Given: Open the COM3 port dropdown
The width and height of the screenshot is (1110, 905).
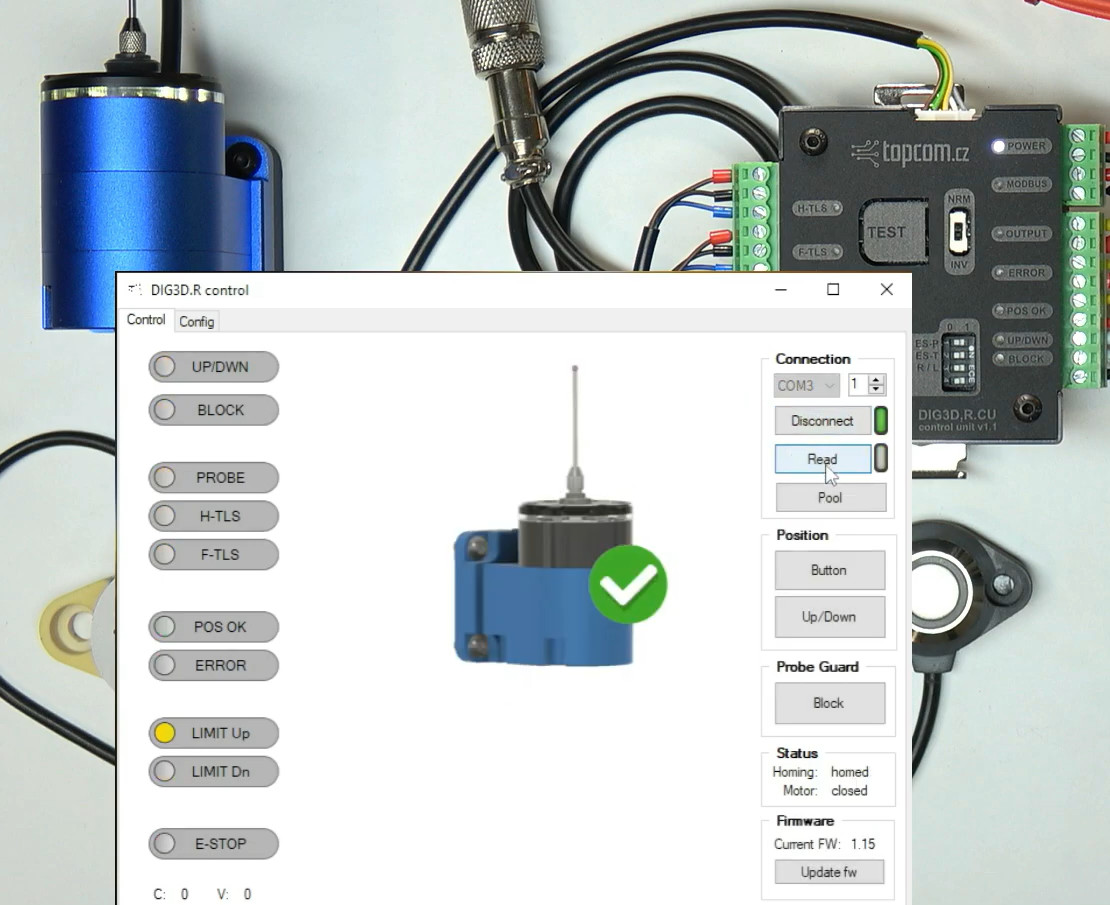Looking at the screenshot, I should coord(806,385).
